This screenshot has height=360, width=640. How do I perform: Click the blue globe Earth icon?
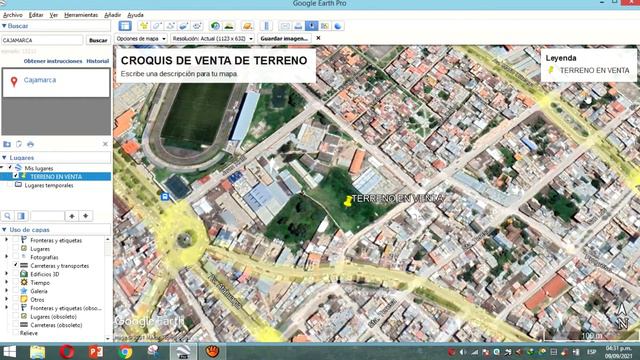coord(338,26)
